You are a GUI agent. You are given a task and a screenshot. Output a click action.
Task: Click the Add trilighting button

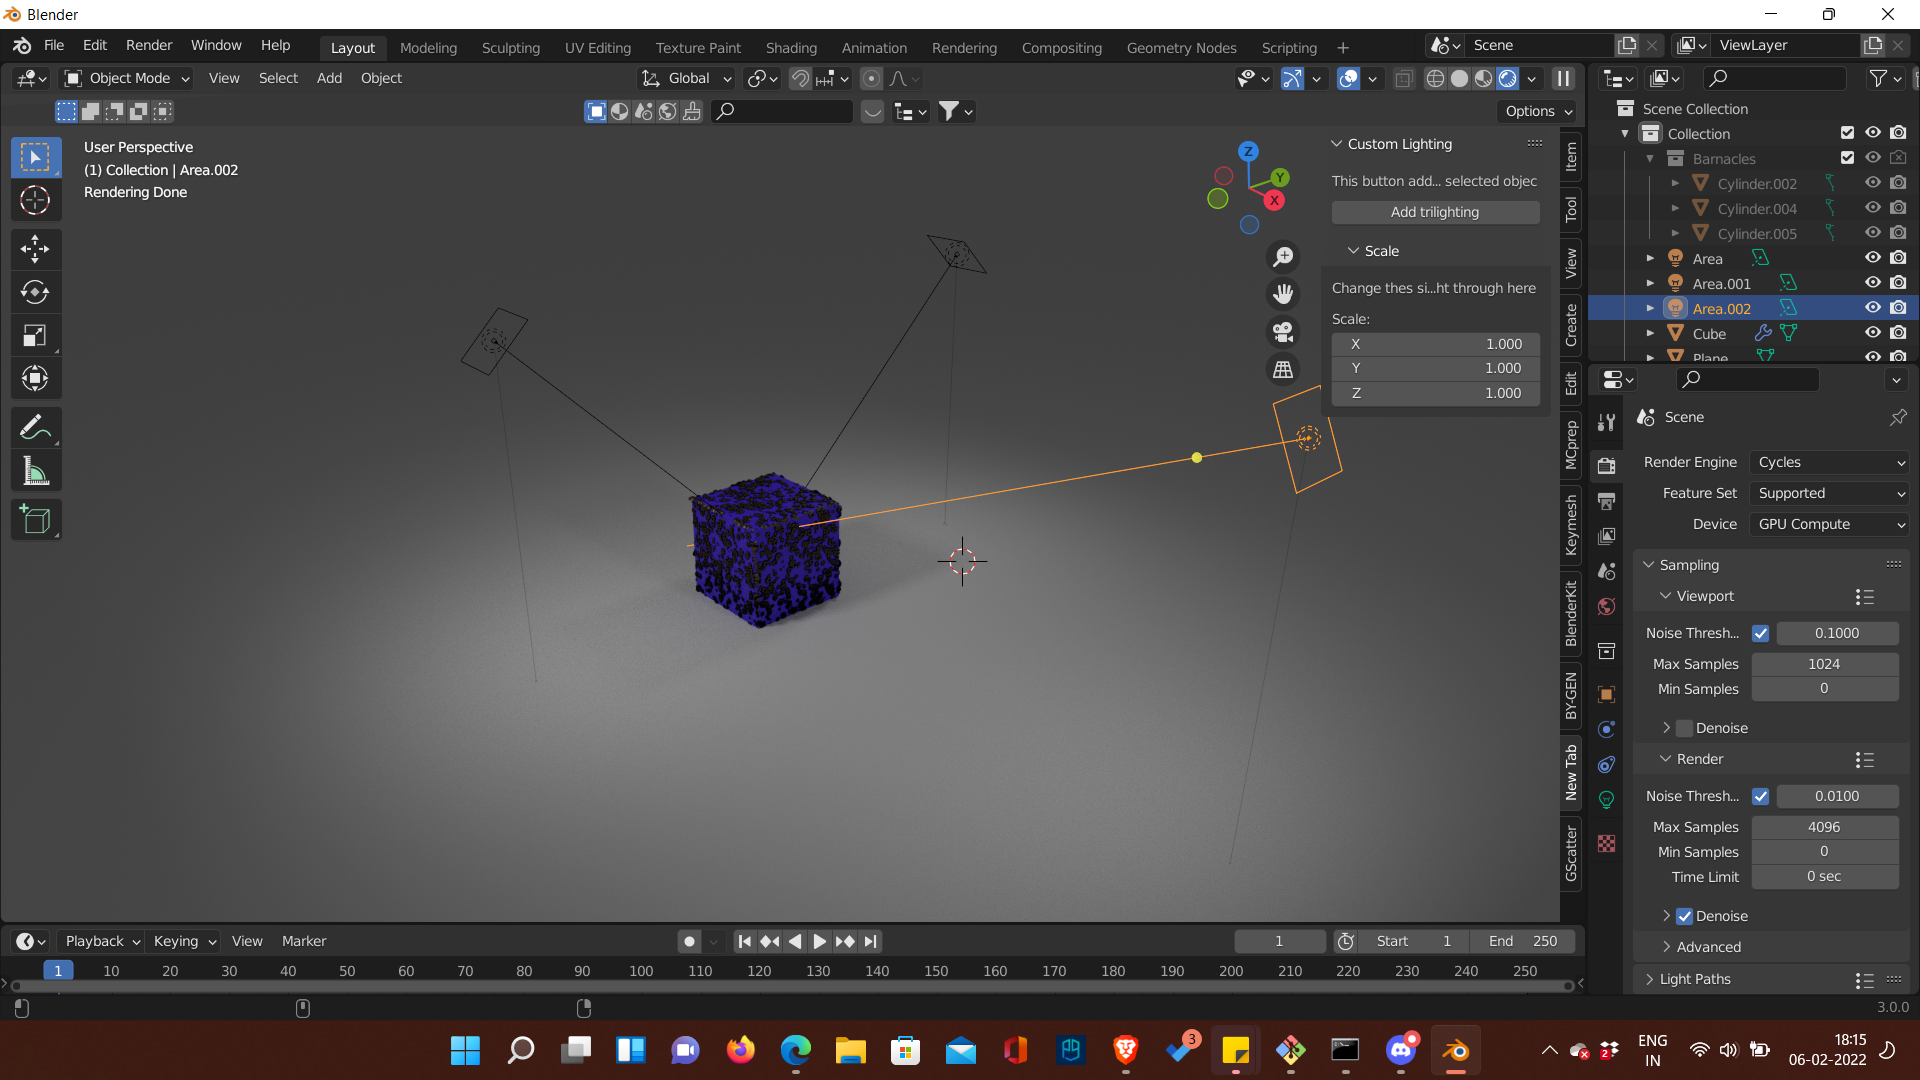click(x=1435, y=212)
